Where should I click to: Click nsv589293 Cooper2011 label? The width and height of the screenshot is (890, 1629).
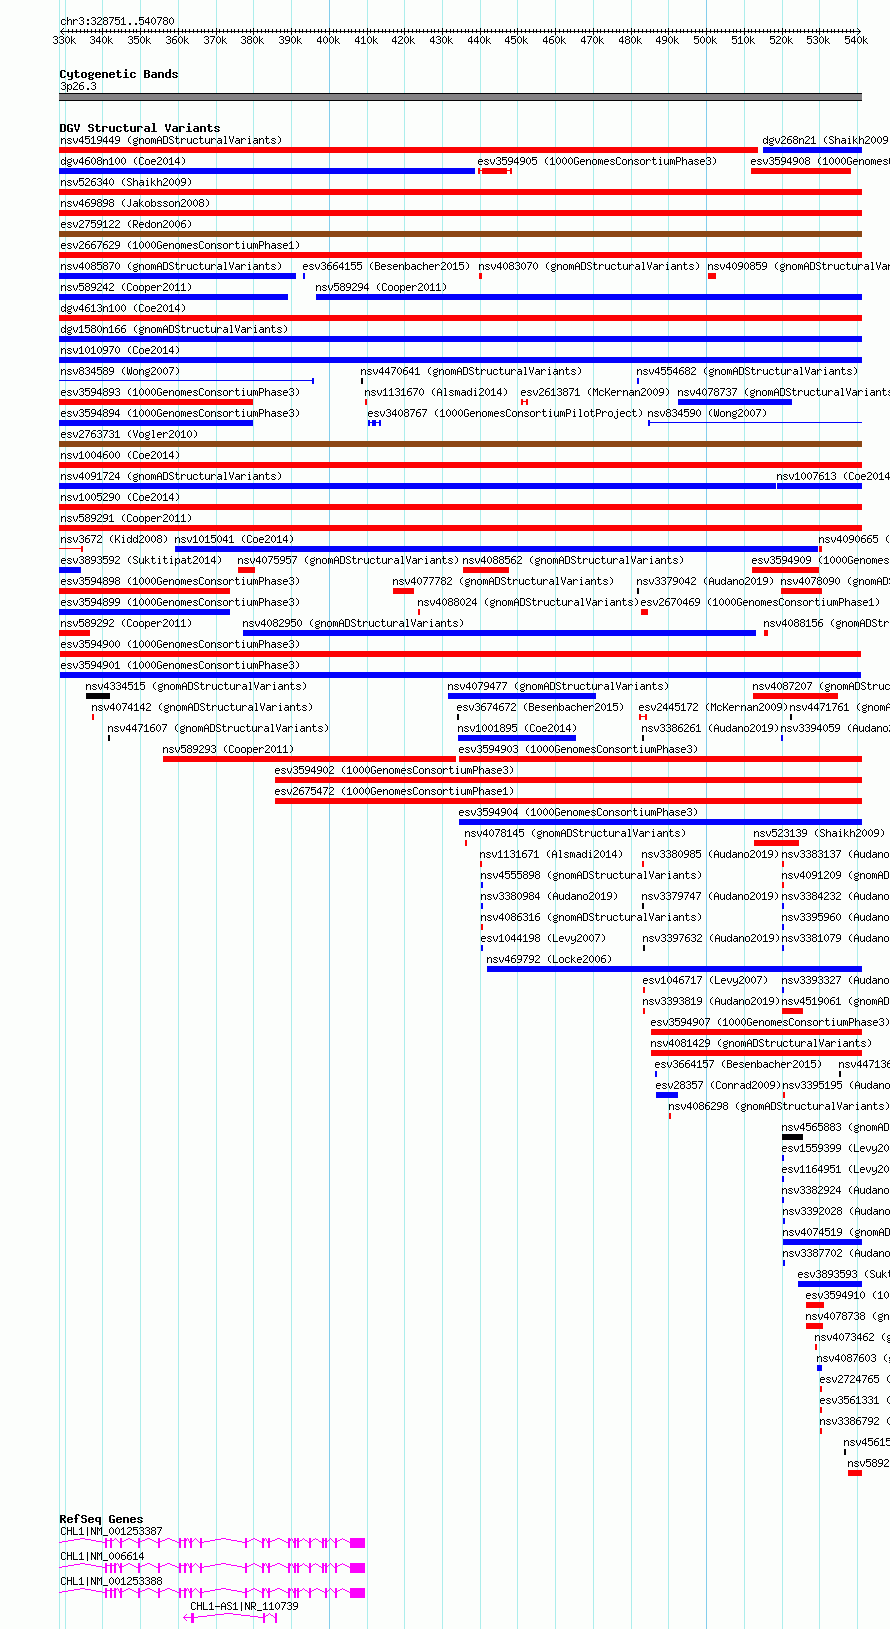(x=229, y=750)
